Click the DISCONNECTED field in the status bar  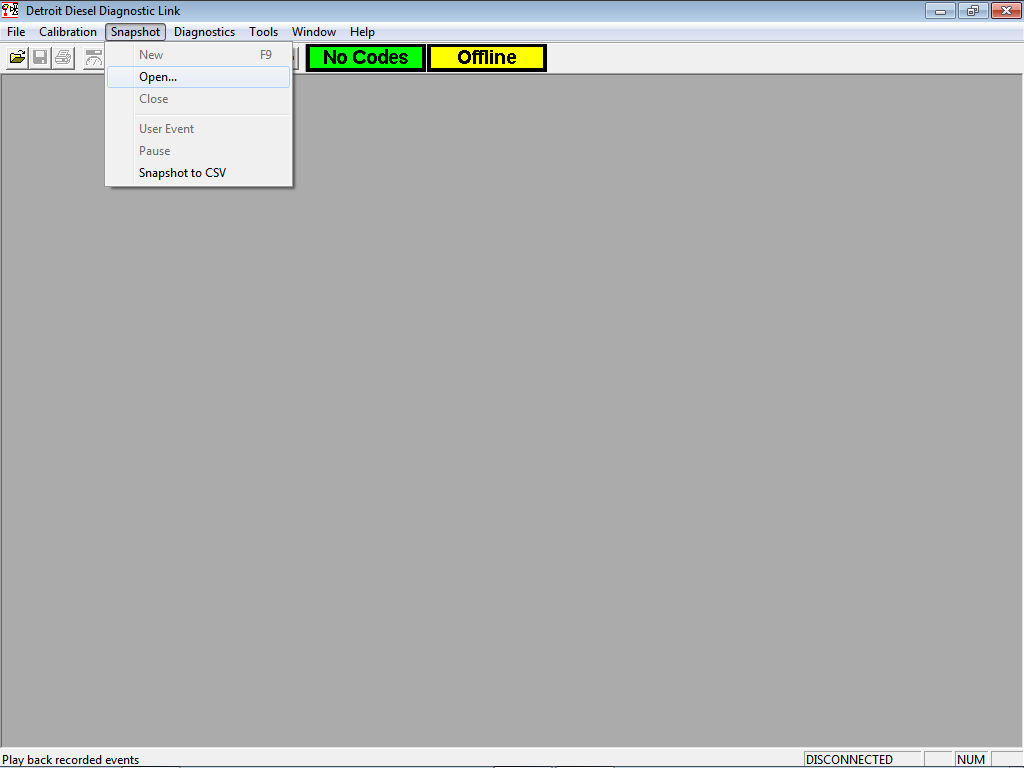tap(861, 759)
